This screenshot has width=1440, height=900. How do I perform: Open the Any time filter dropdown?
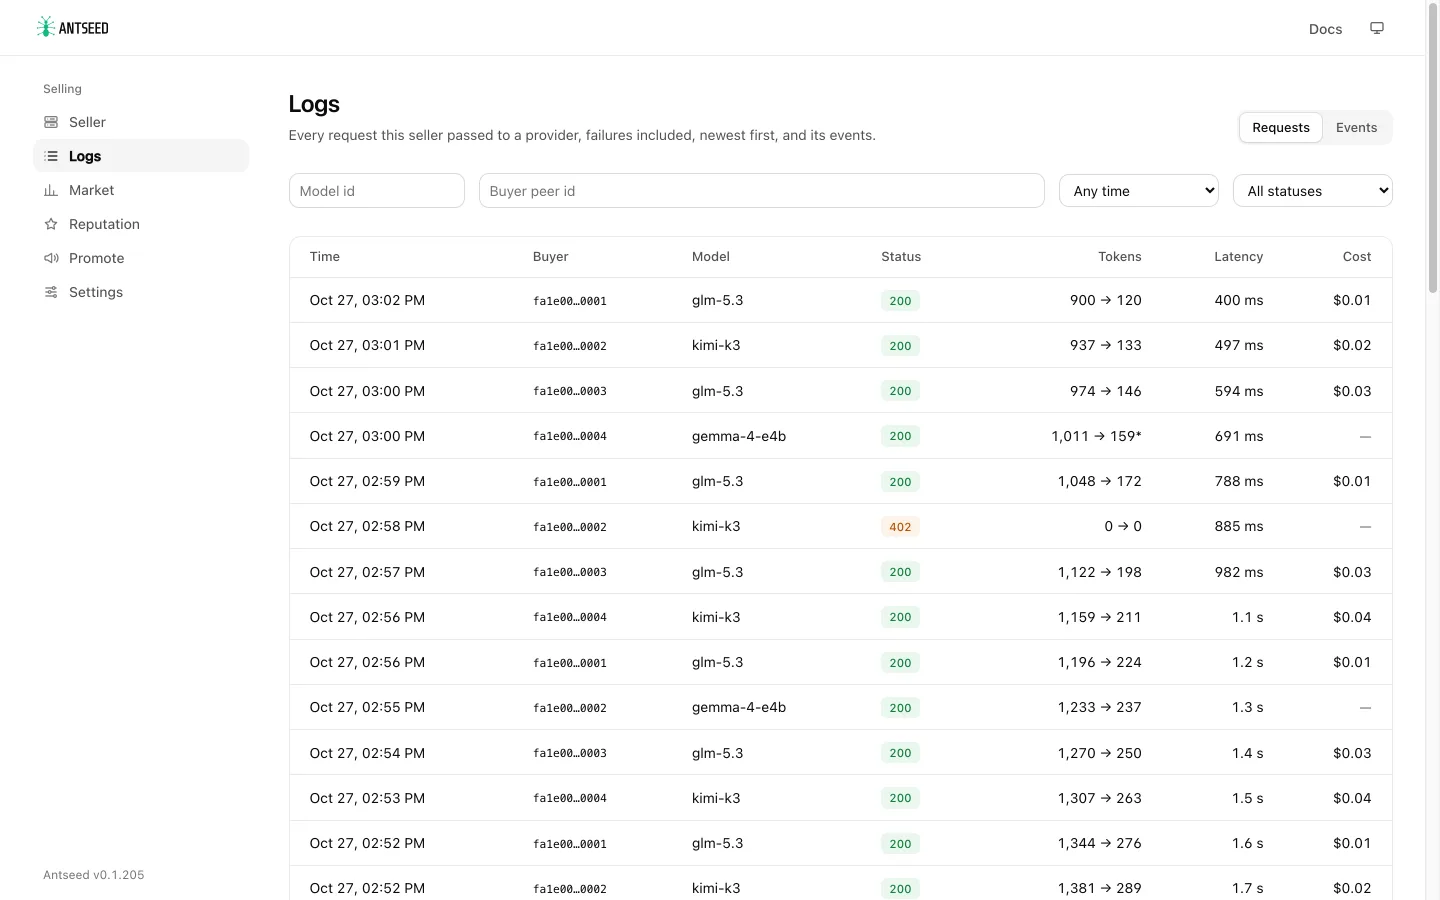point(1139,191)
